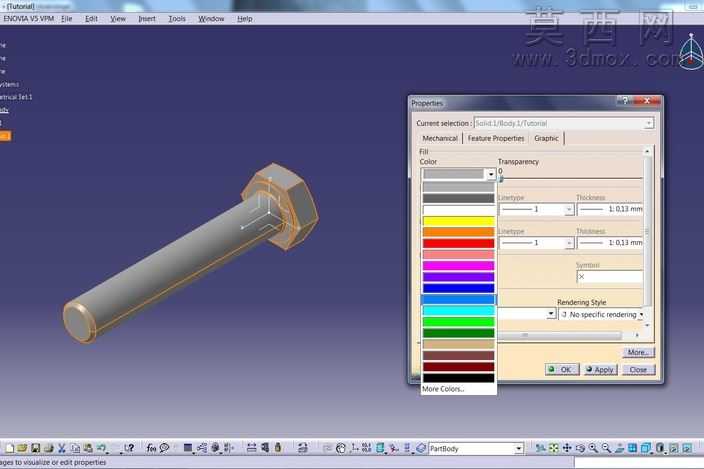
Task: Click the Swap Visible Space icon
Action: (687, 448)
